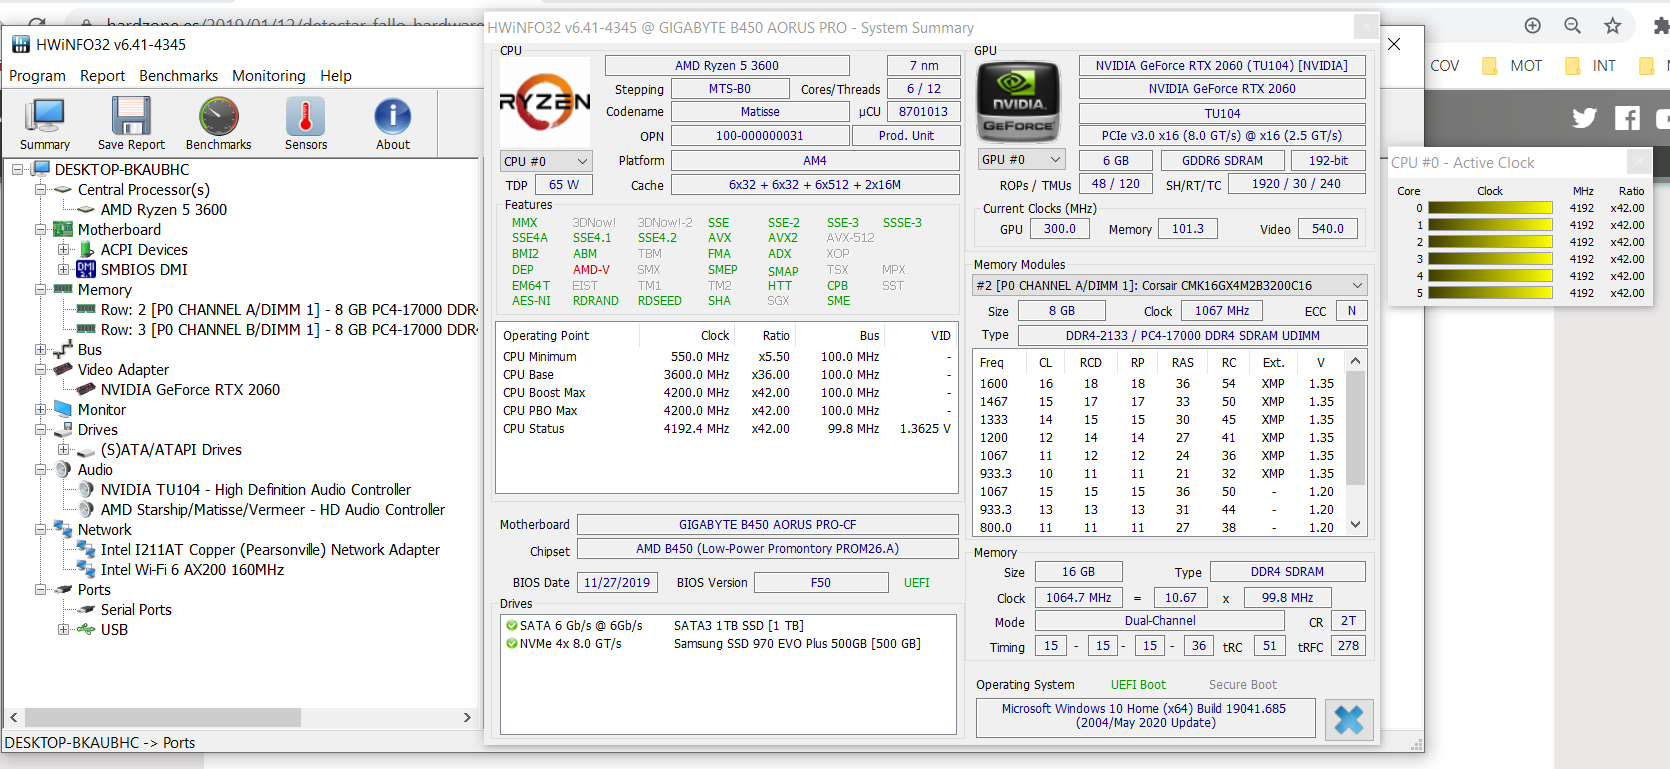Screen dimensions: 1670x769
Task: Open the CPU #0 selector dropdown
Action: point(546,161)
